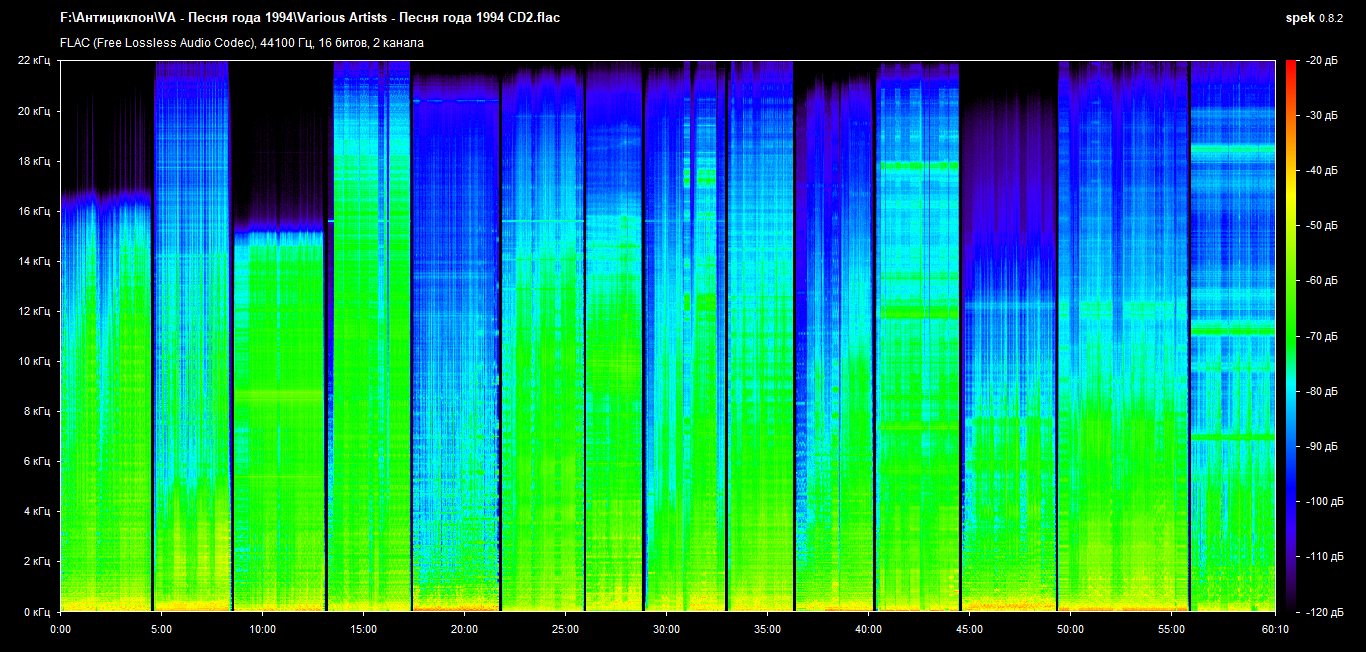This screenshot has height=652, width=1366.
Task: Click the 55:00 time axis label
Action: point(1171,629)
